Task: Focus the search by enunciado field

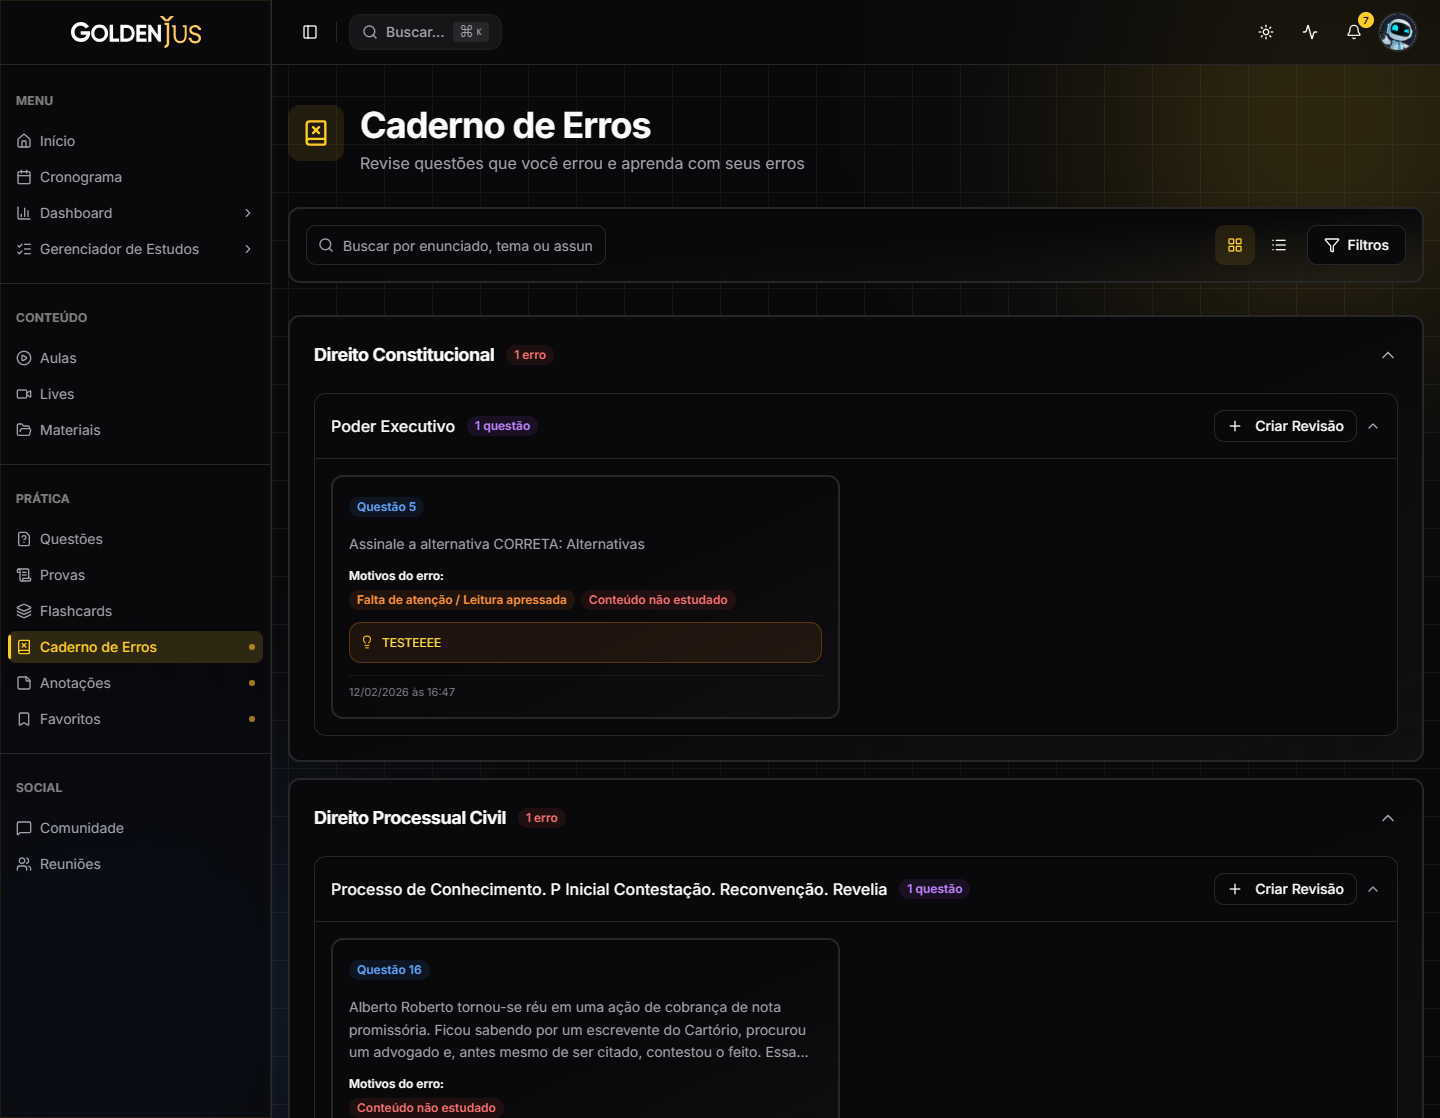Action: (456, 245)
